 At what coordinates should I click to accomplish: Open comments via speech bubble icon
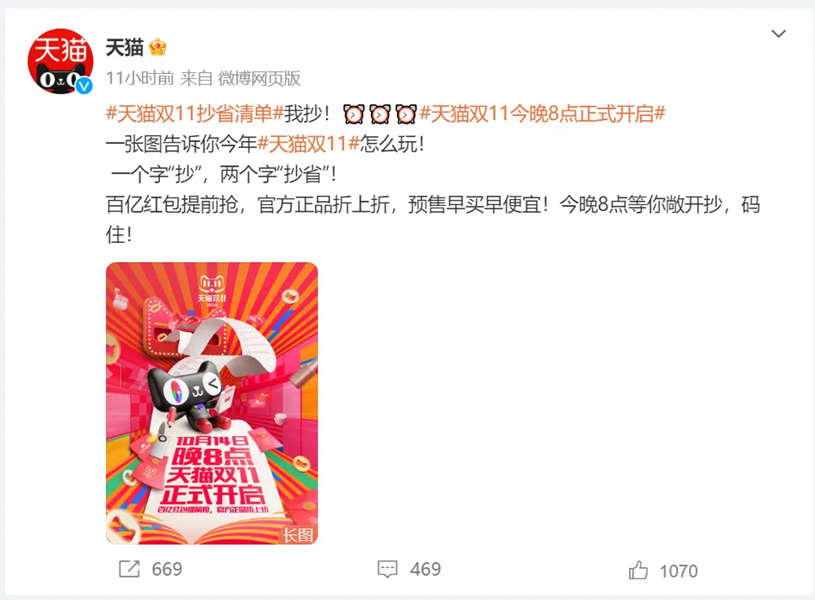387,569
